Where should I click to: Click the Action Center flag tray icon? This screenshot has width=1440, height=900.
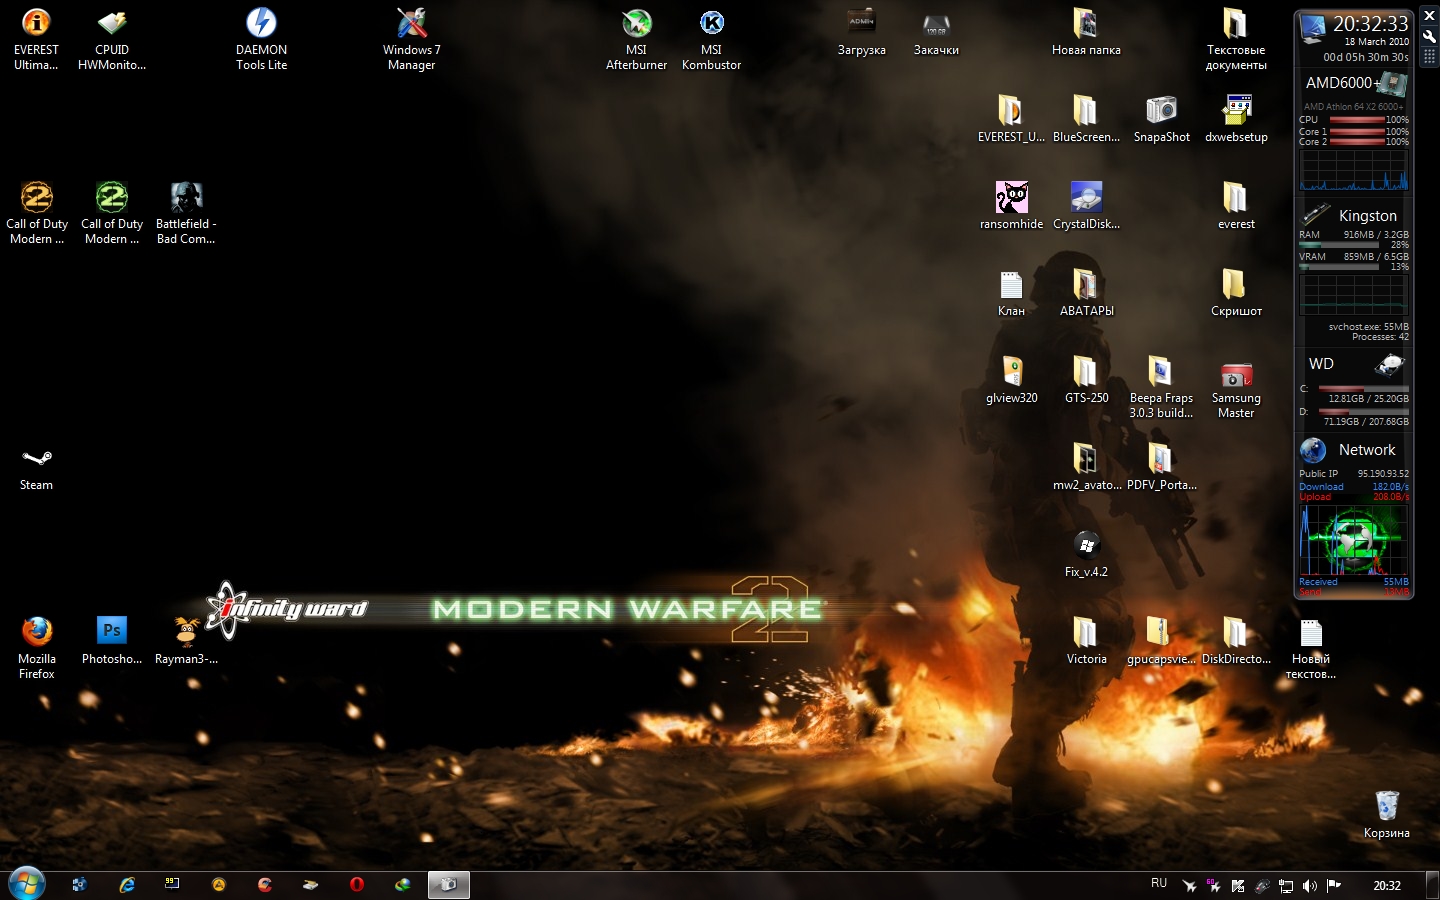point(1333,886)
